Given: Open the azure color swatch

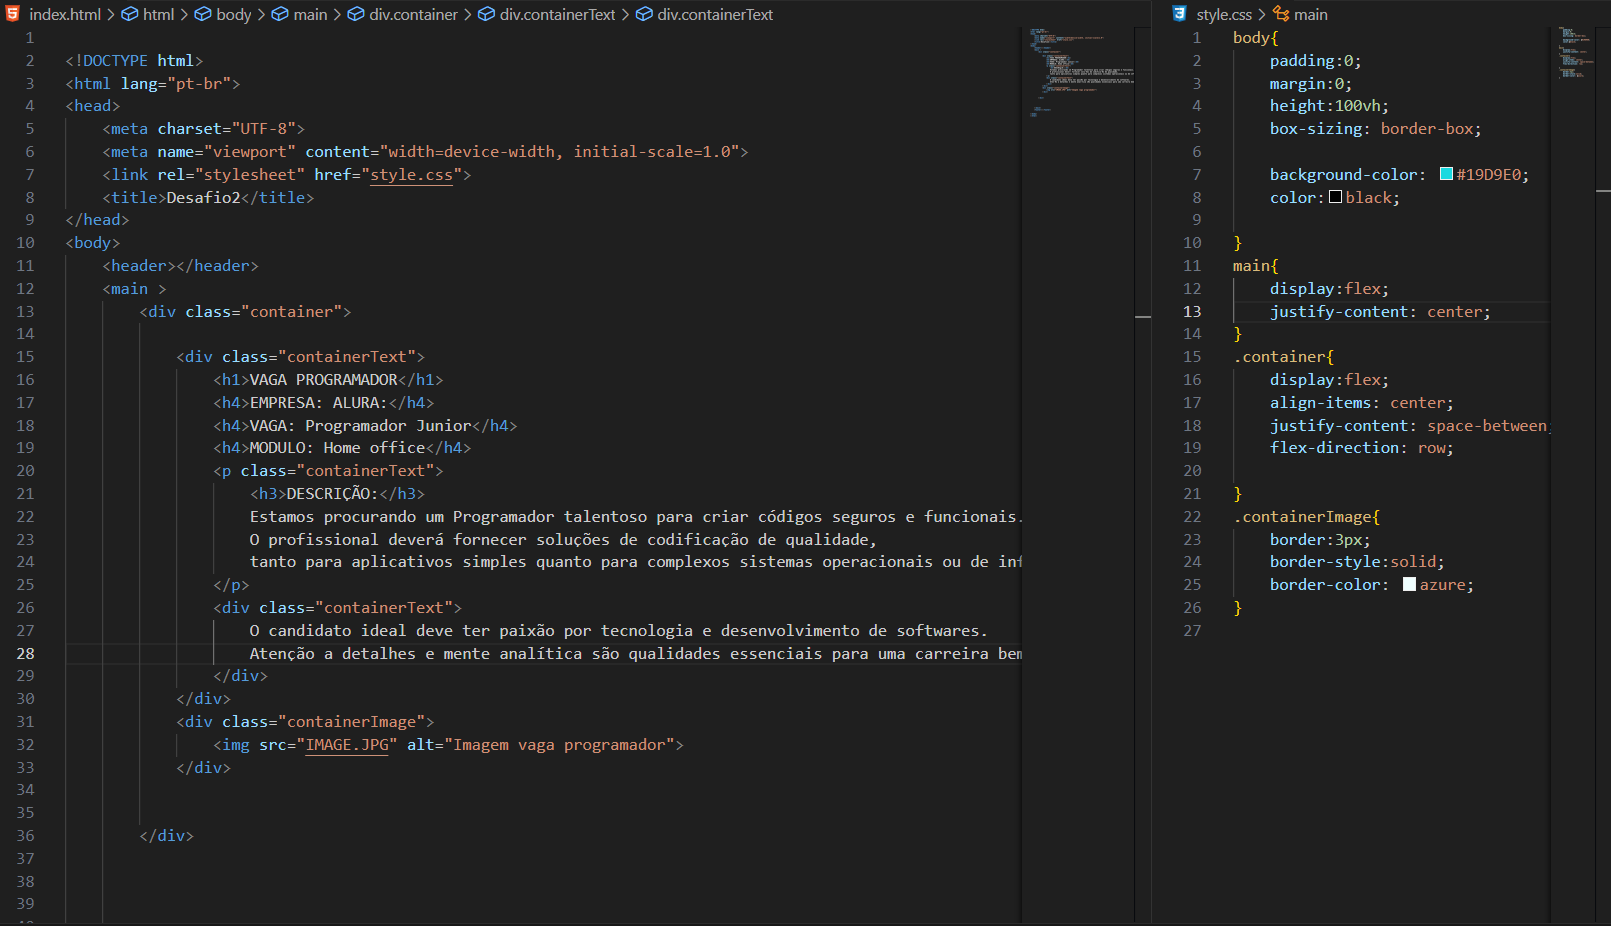Looking at the screenshot, I should tap(1409, 584).
